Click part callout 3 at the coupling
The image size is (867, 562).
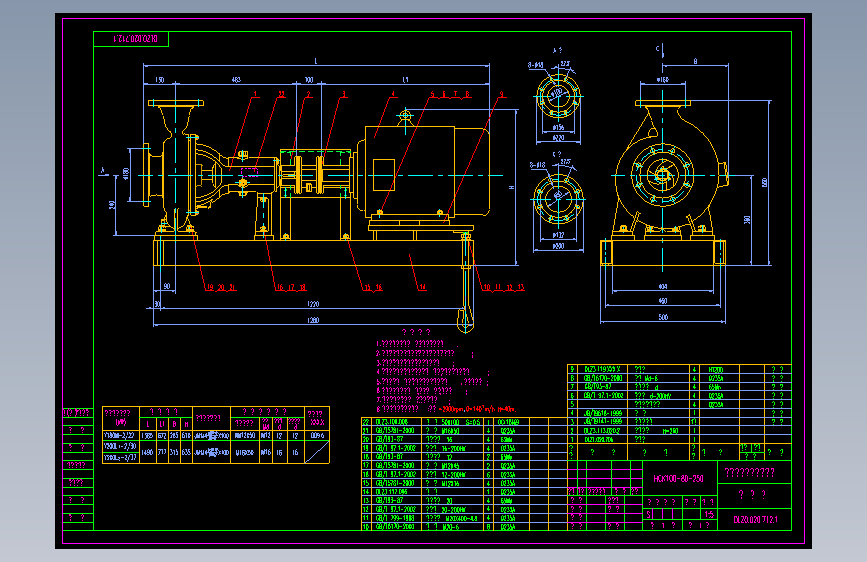coord(344,95)
